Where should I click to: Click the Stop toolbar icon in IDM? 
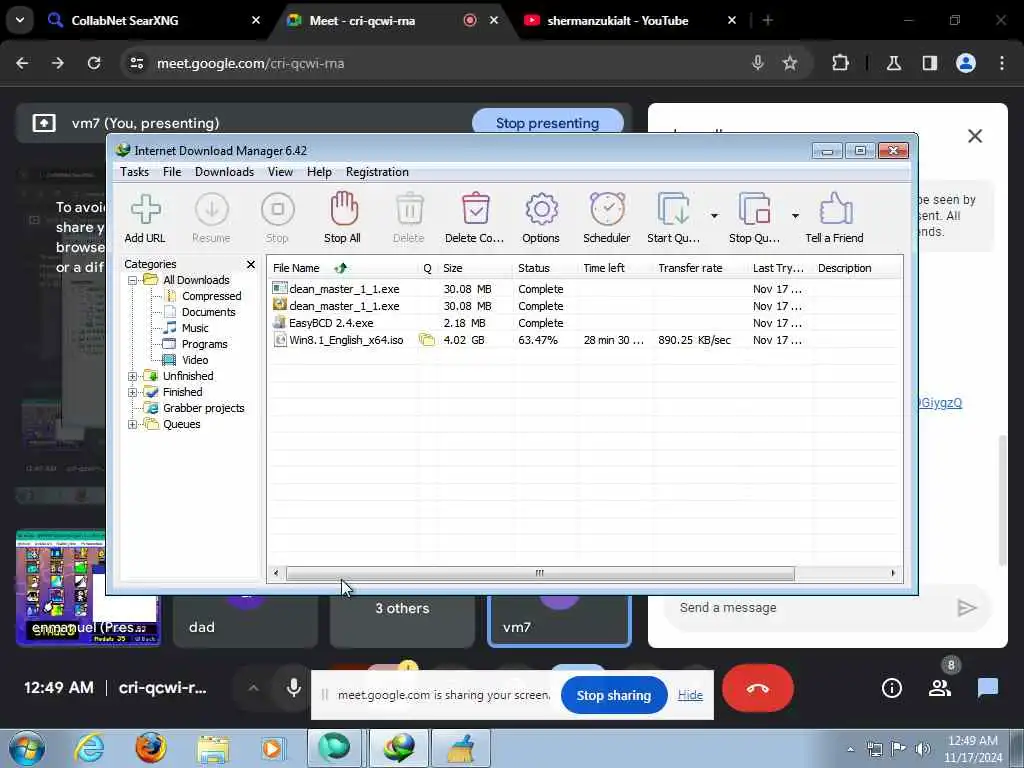[x=277, y=218]
